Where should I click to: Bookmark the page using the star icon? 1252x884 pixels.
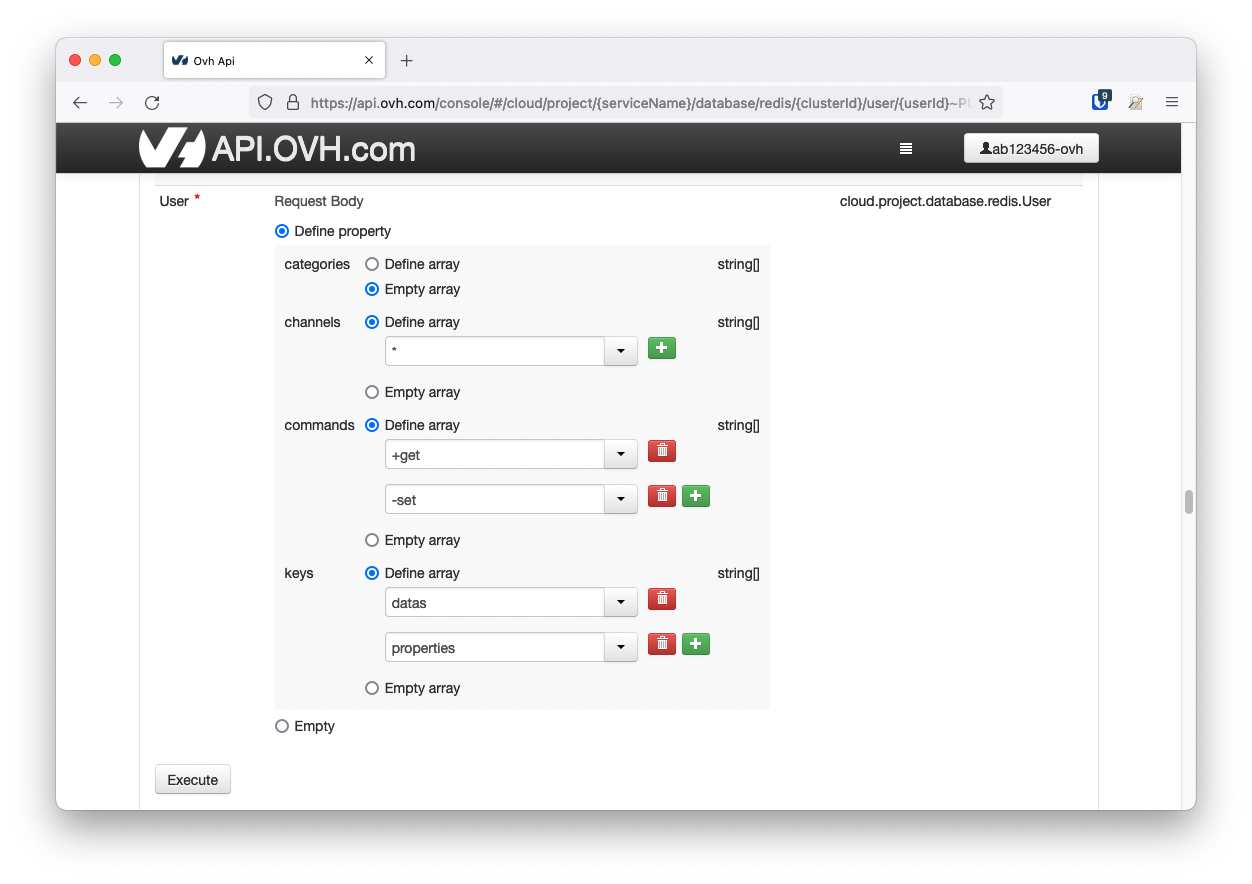[987, 102]
